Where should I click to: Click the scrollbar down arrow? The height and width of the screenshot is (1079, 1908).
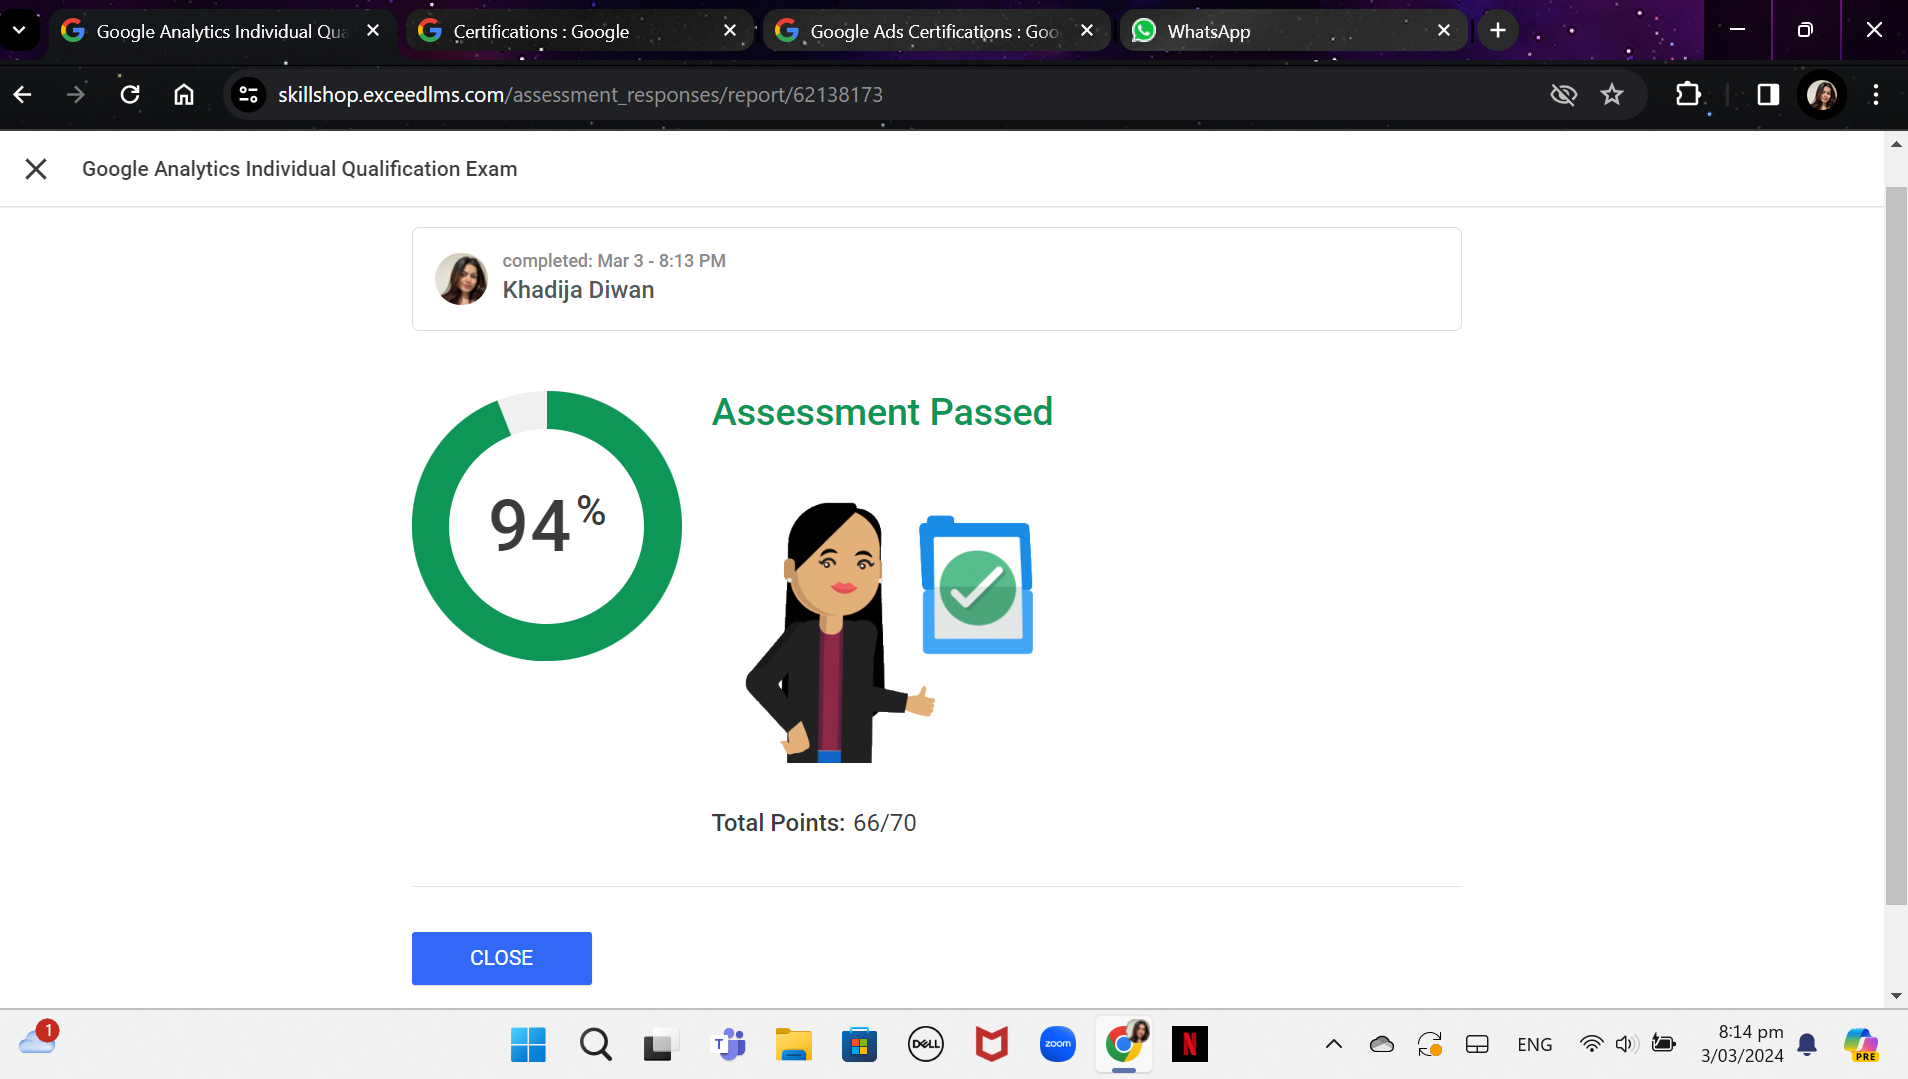(1896, 996)
